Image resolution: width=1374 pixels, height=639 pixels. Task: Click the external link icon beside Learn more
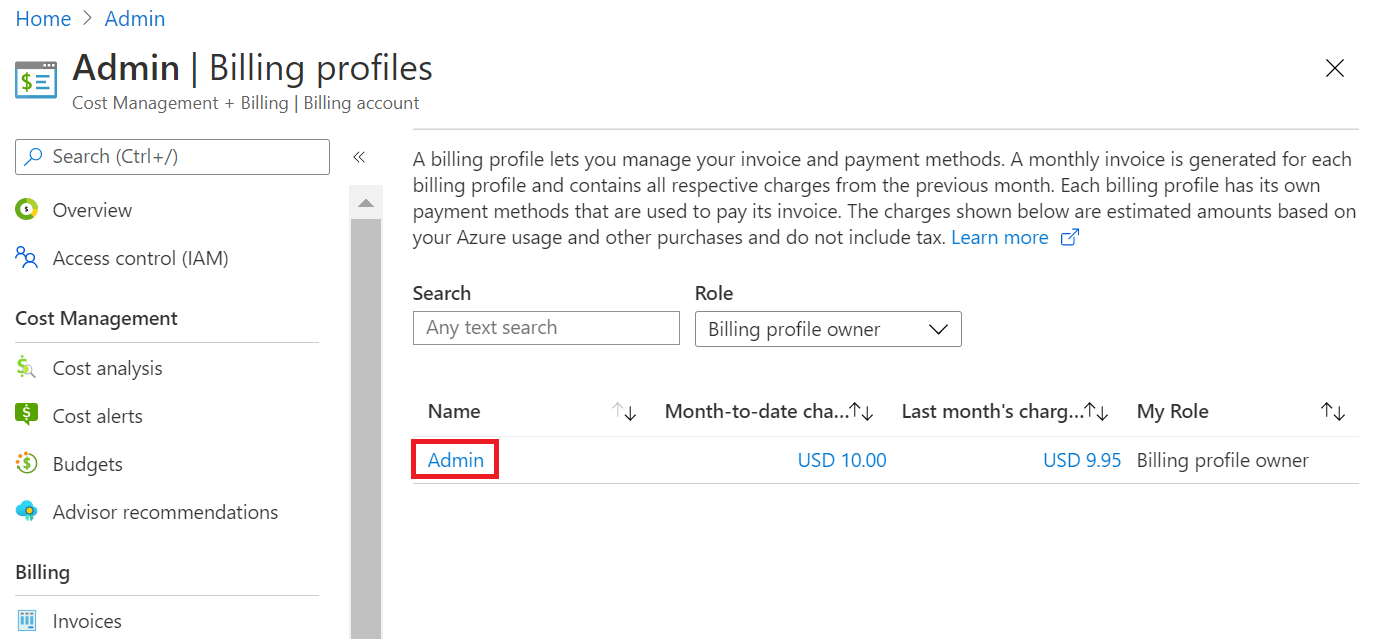(1069, 238)
